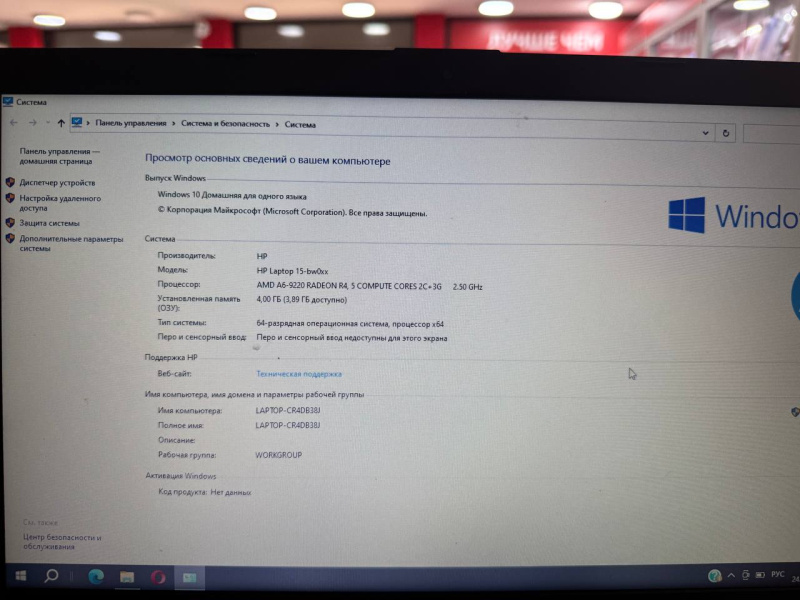Switch input language 'РУС'

click(778, 574)
